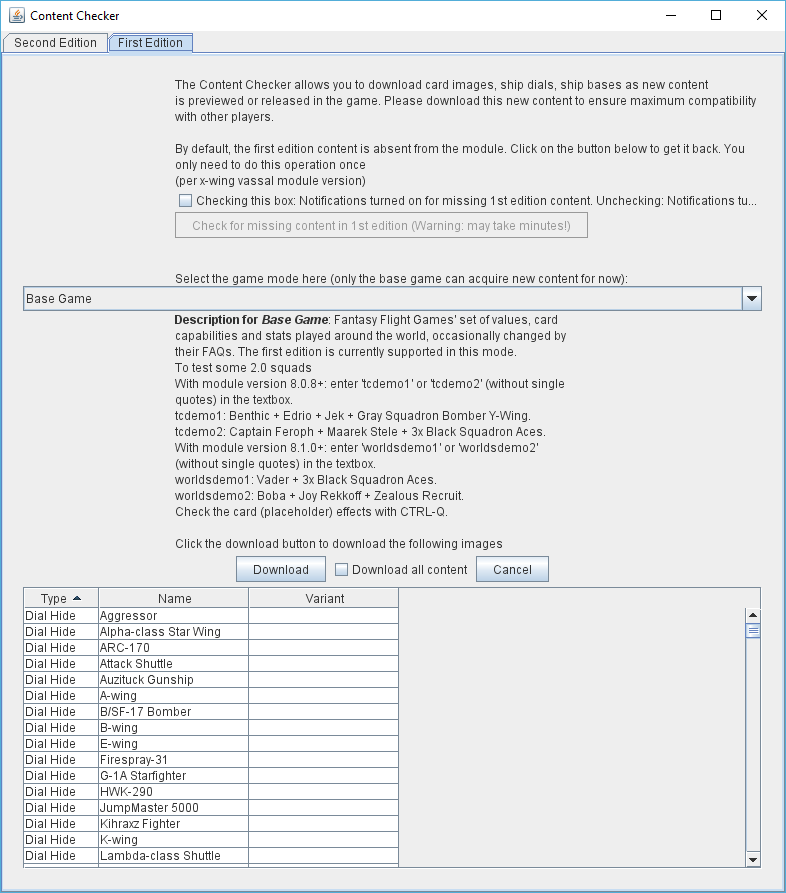Select the JumpMaster 5000 row
The height and width of the screenshot is (893, 786).
[211, 808]
